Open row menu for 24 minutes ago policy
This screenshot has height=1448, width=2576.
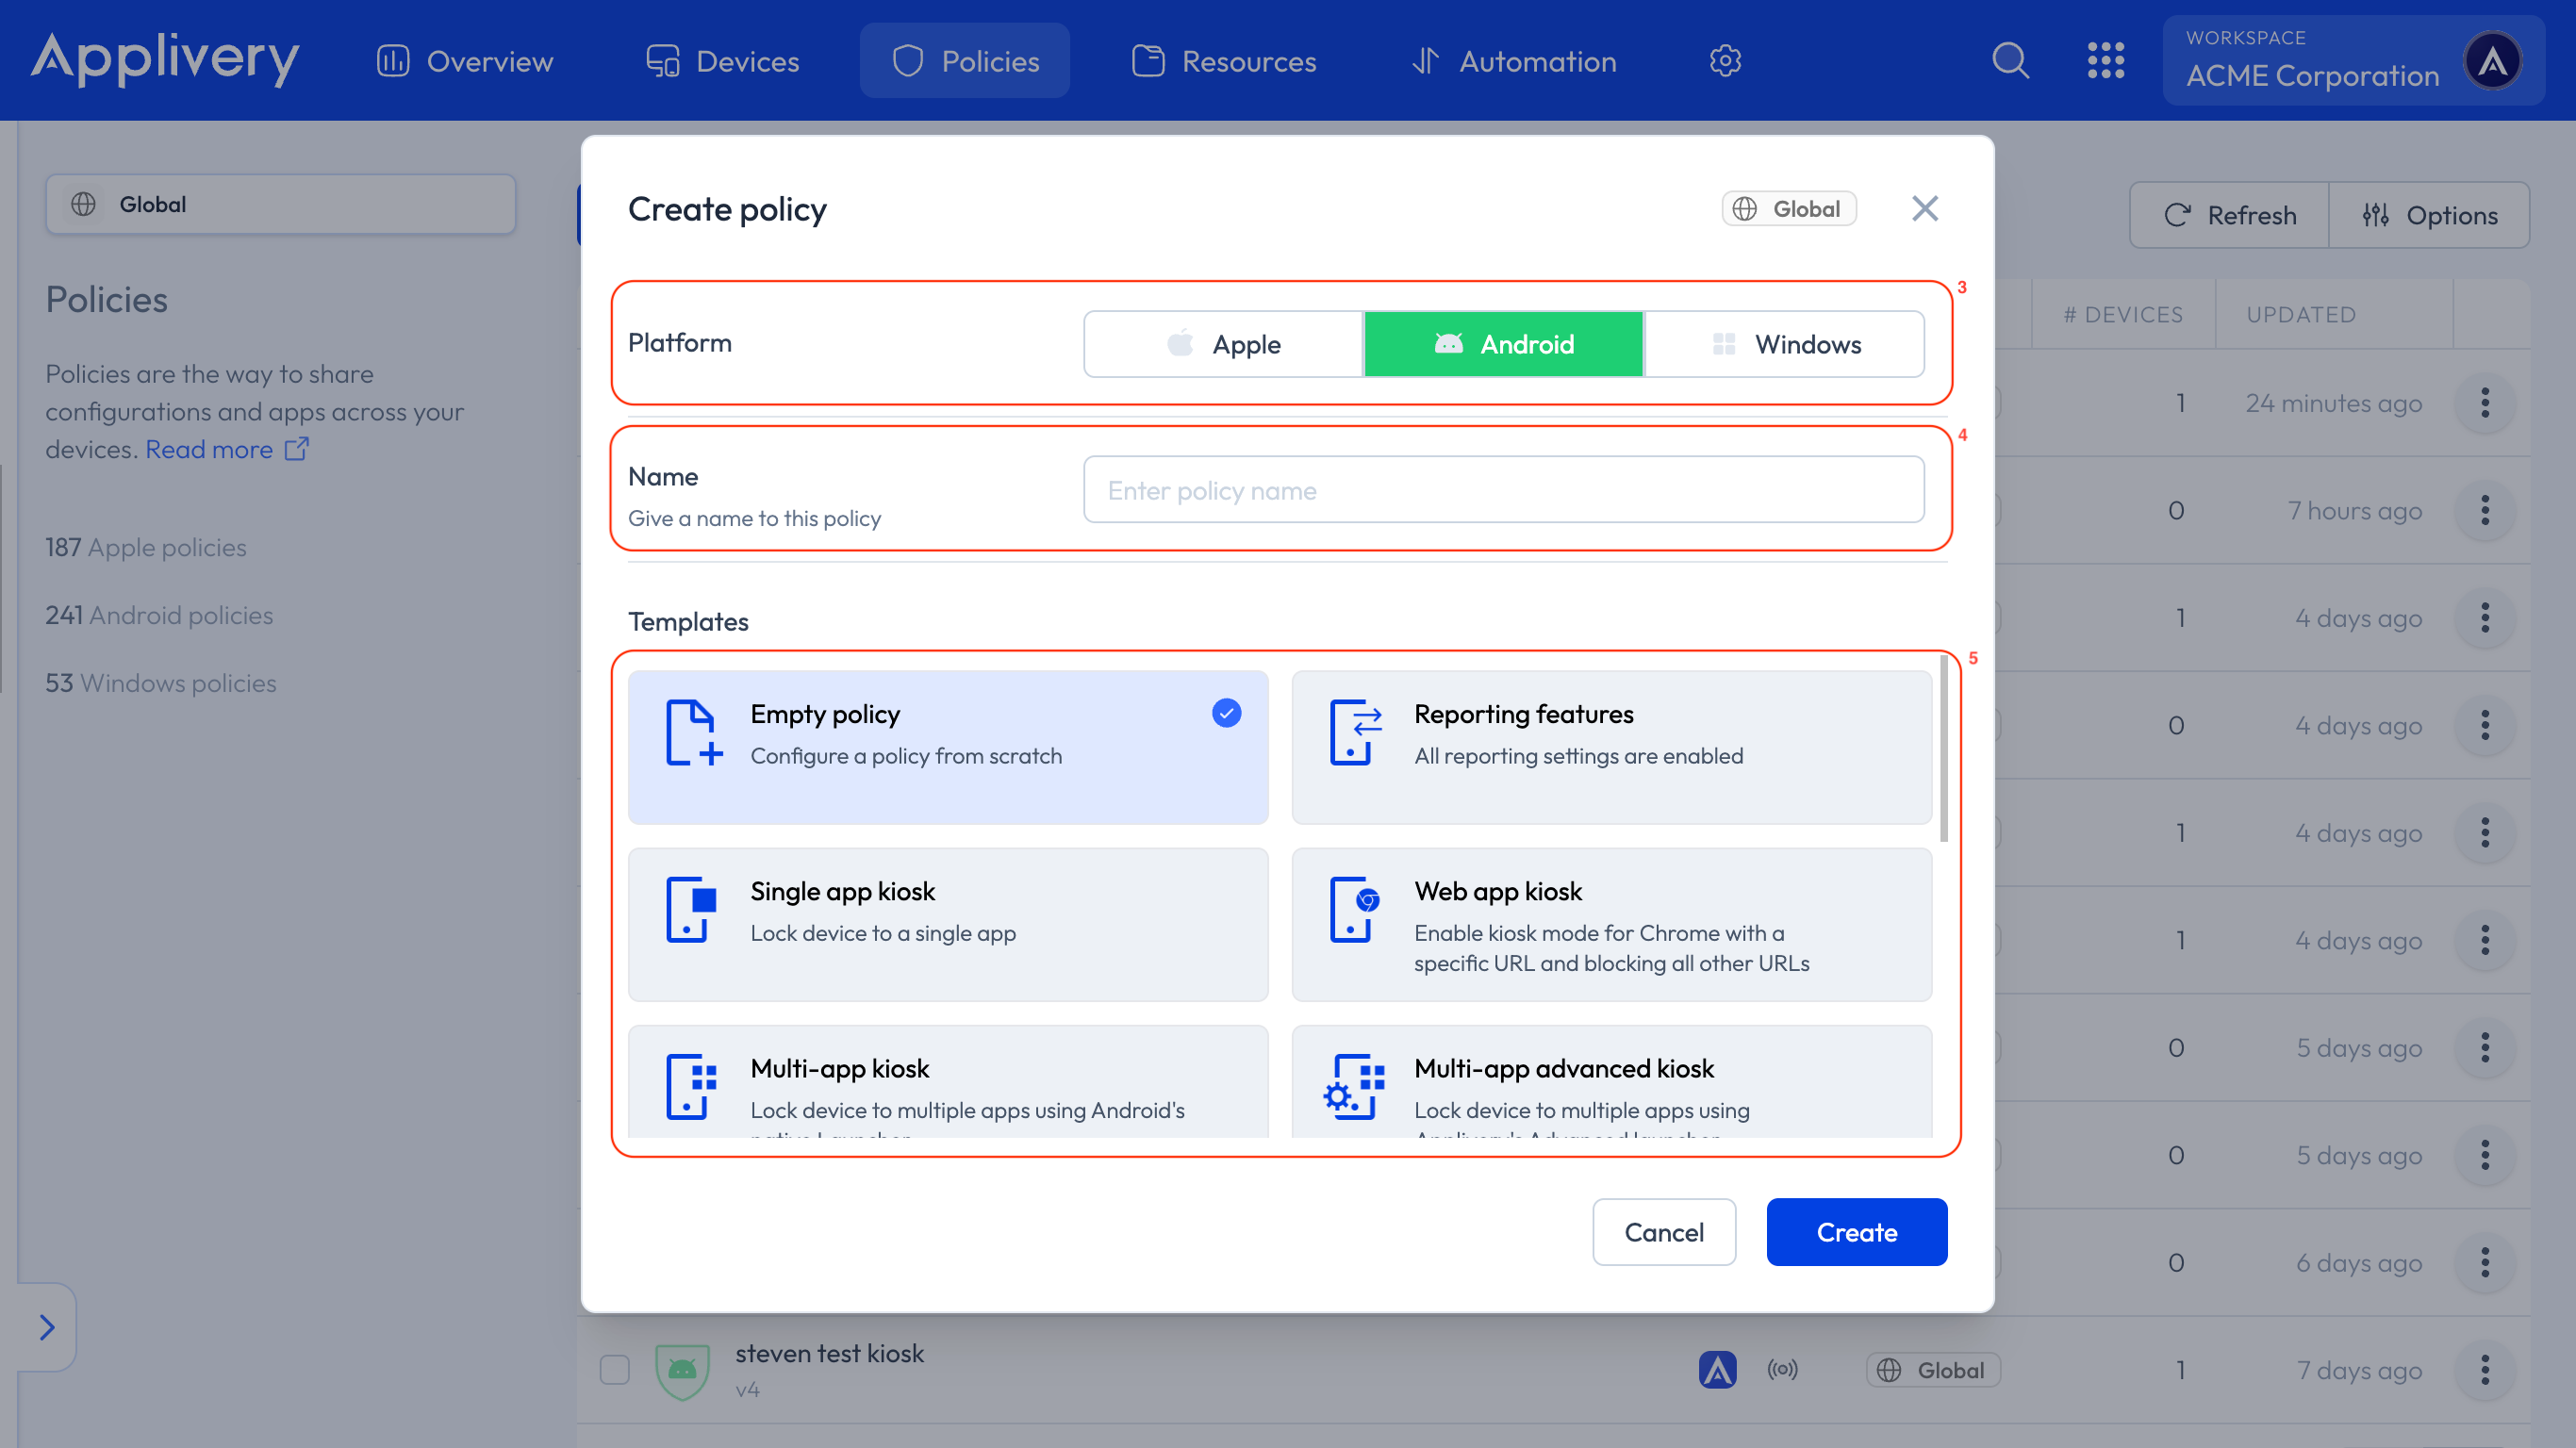pos(2484,403)
